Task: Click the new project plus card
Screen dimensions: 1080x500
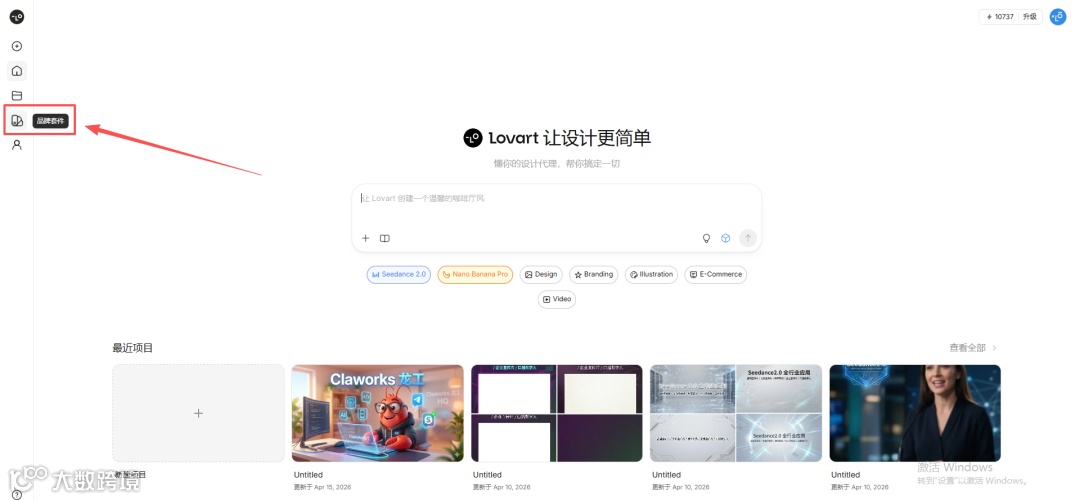Action: point(198,413)
